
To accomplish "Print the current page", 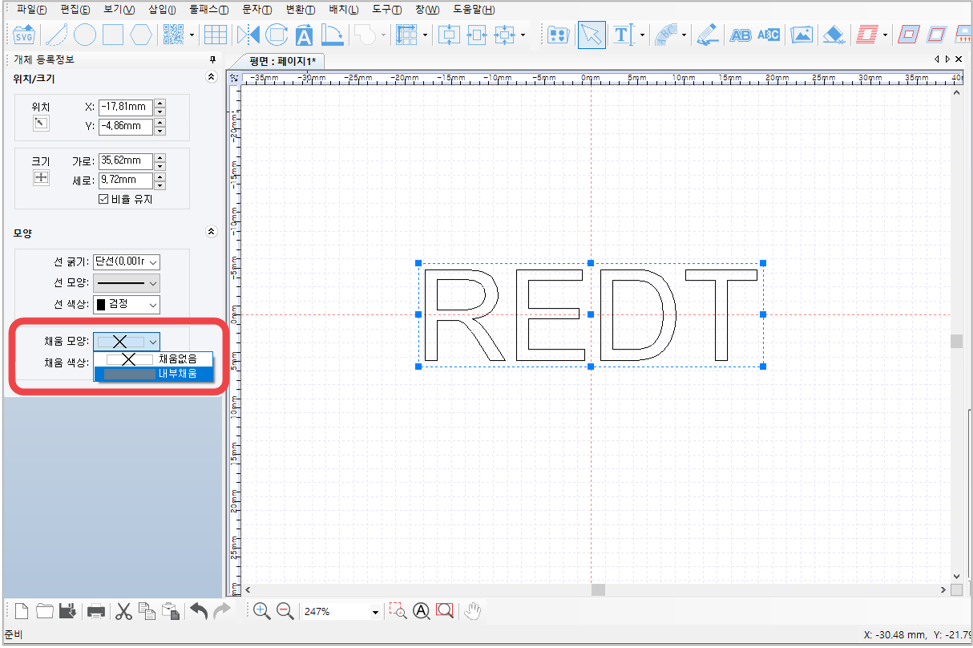I will 96,611.
